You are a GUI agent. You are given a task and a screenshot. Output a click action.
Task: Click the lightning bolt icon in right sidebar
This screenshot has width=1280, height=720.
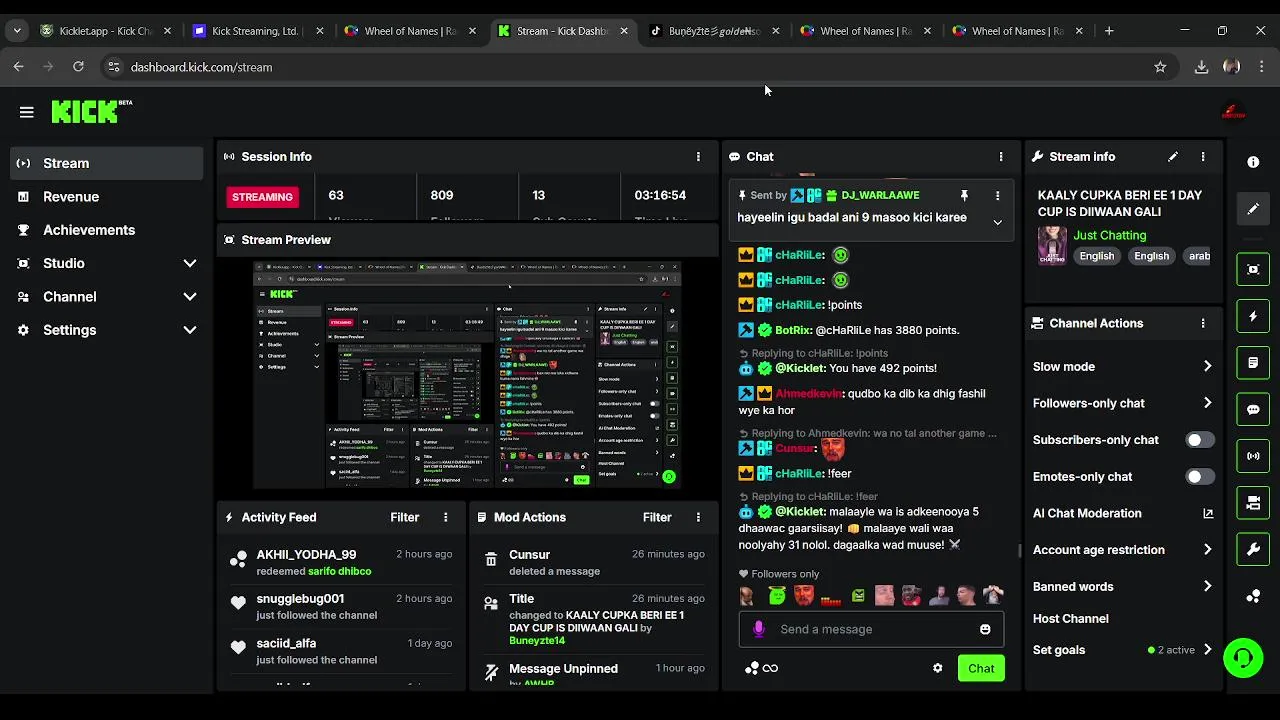(1253, 316)
